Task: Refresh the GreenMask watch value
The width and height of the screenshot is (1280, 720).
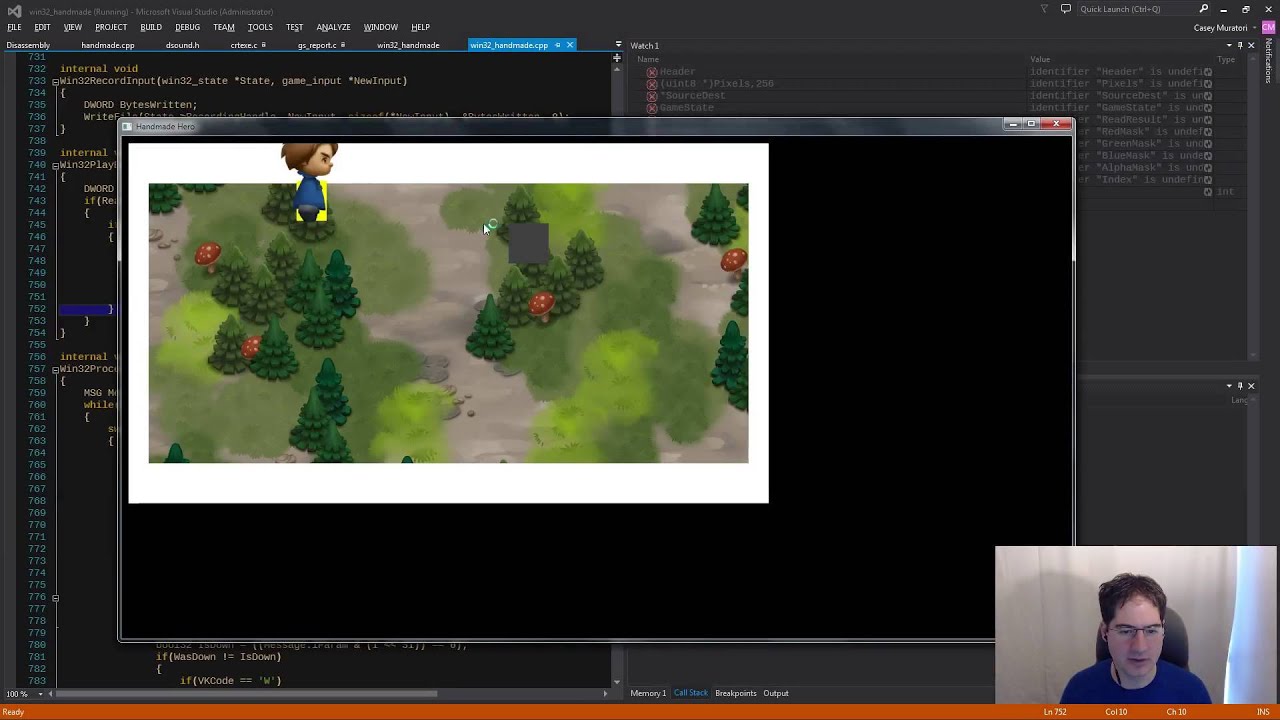Action: [1208, 144]
